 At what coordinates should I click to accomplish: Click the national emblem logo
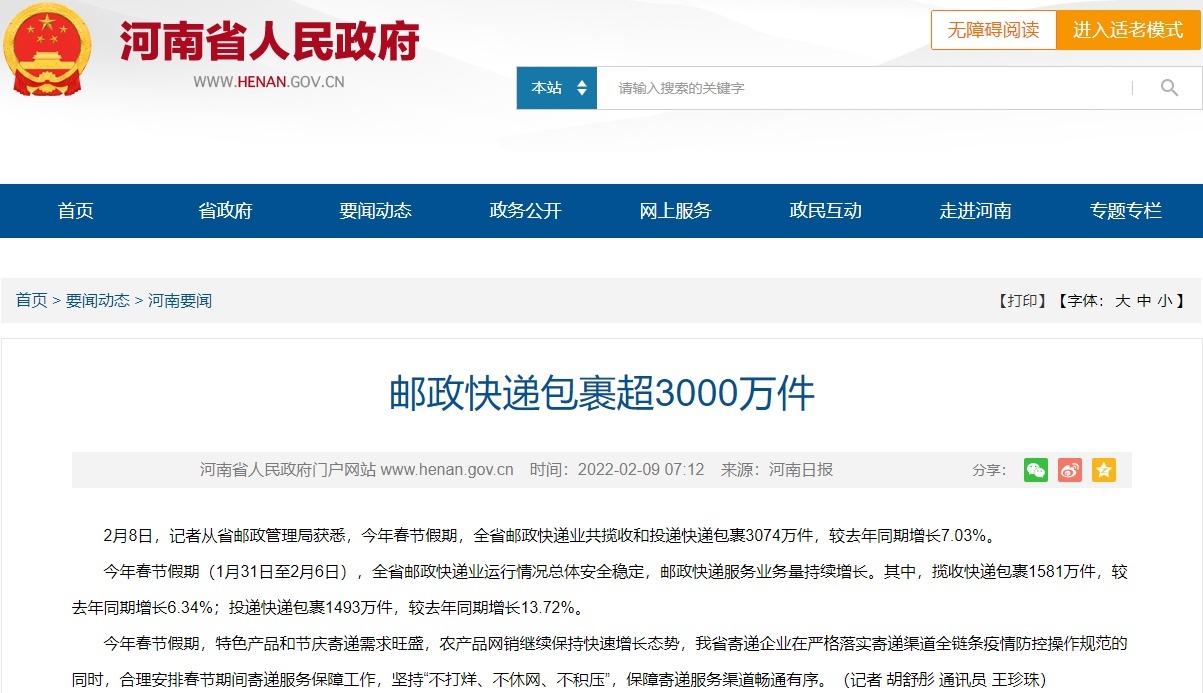[47, 50]
